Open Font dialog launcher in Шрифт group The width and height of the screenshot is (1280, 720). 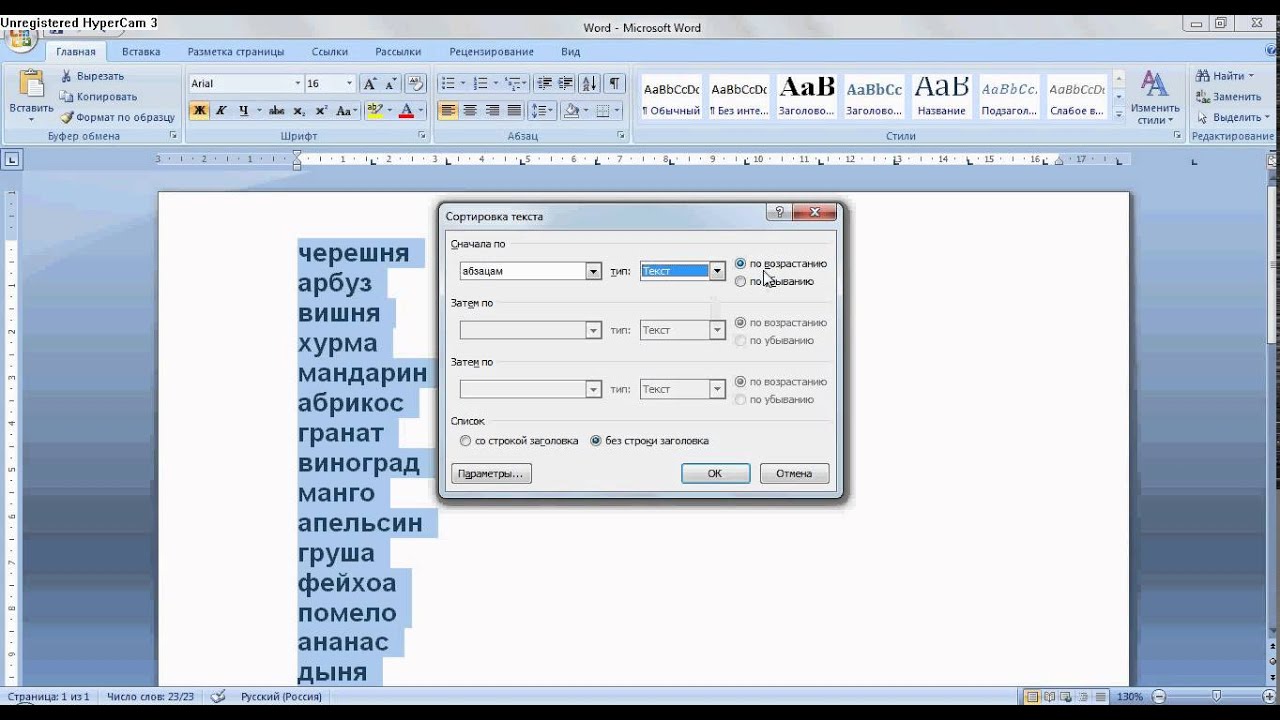click(x=422, y=135)
